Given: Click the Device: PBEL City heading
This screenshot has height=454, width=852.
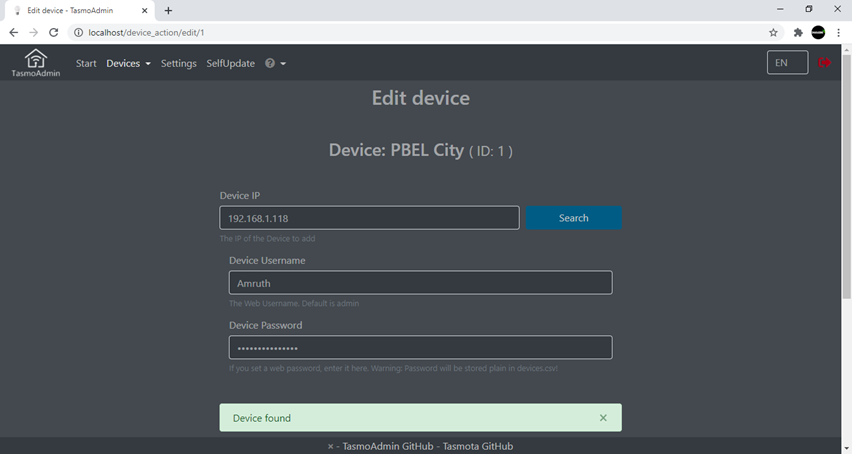Looking at the screenshot, I should [x=421, y=150].
